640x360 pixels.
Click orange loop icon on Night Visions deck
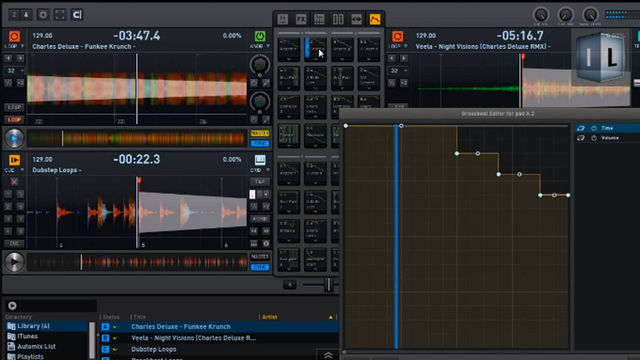398,36
